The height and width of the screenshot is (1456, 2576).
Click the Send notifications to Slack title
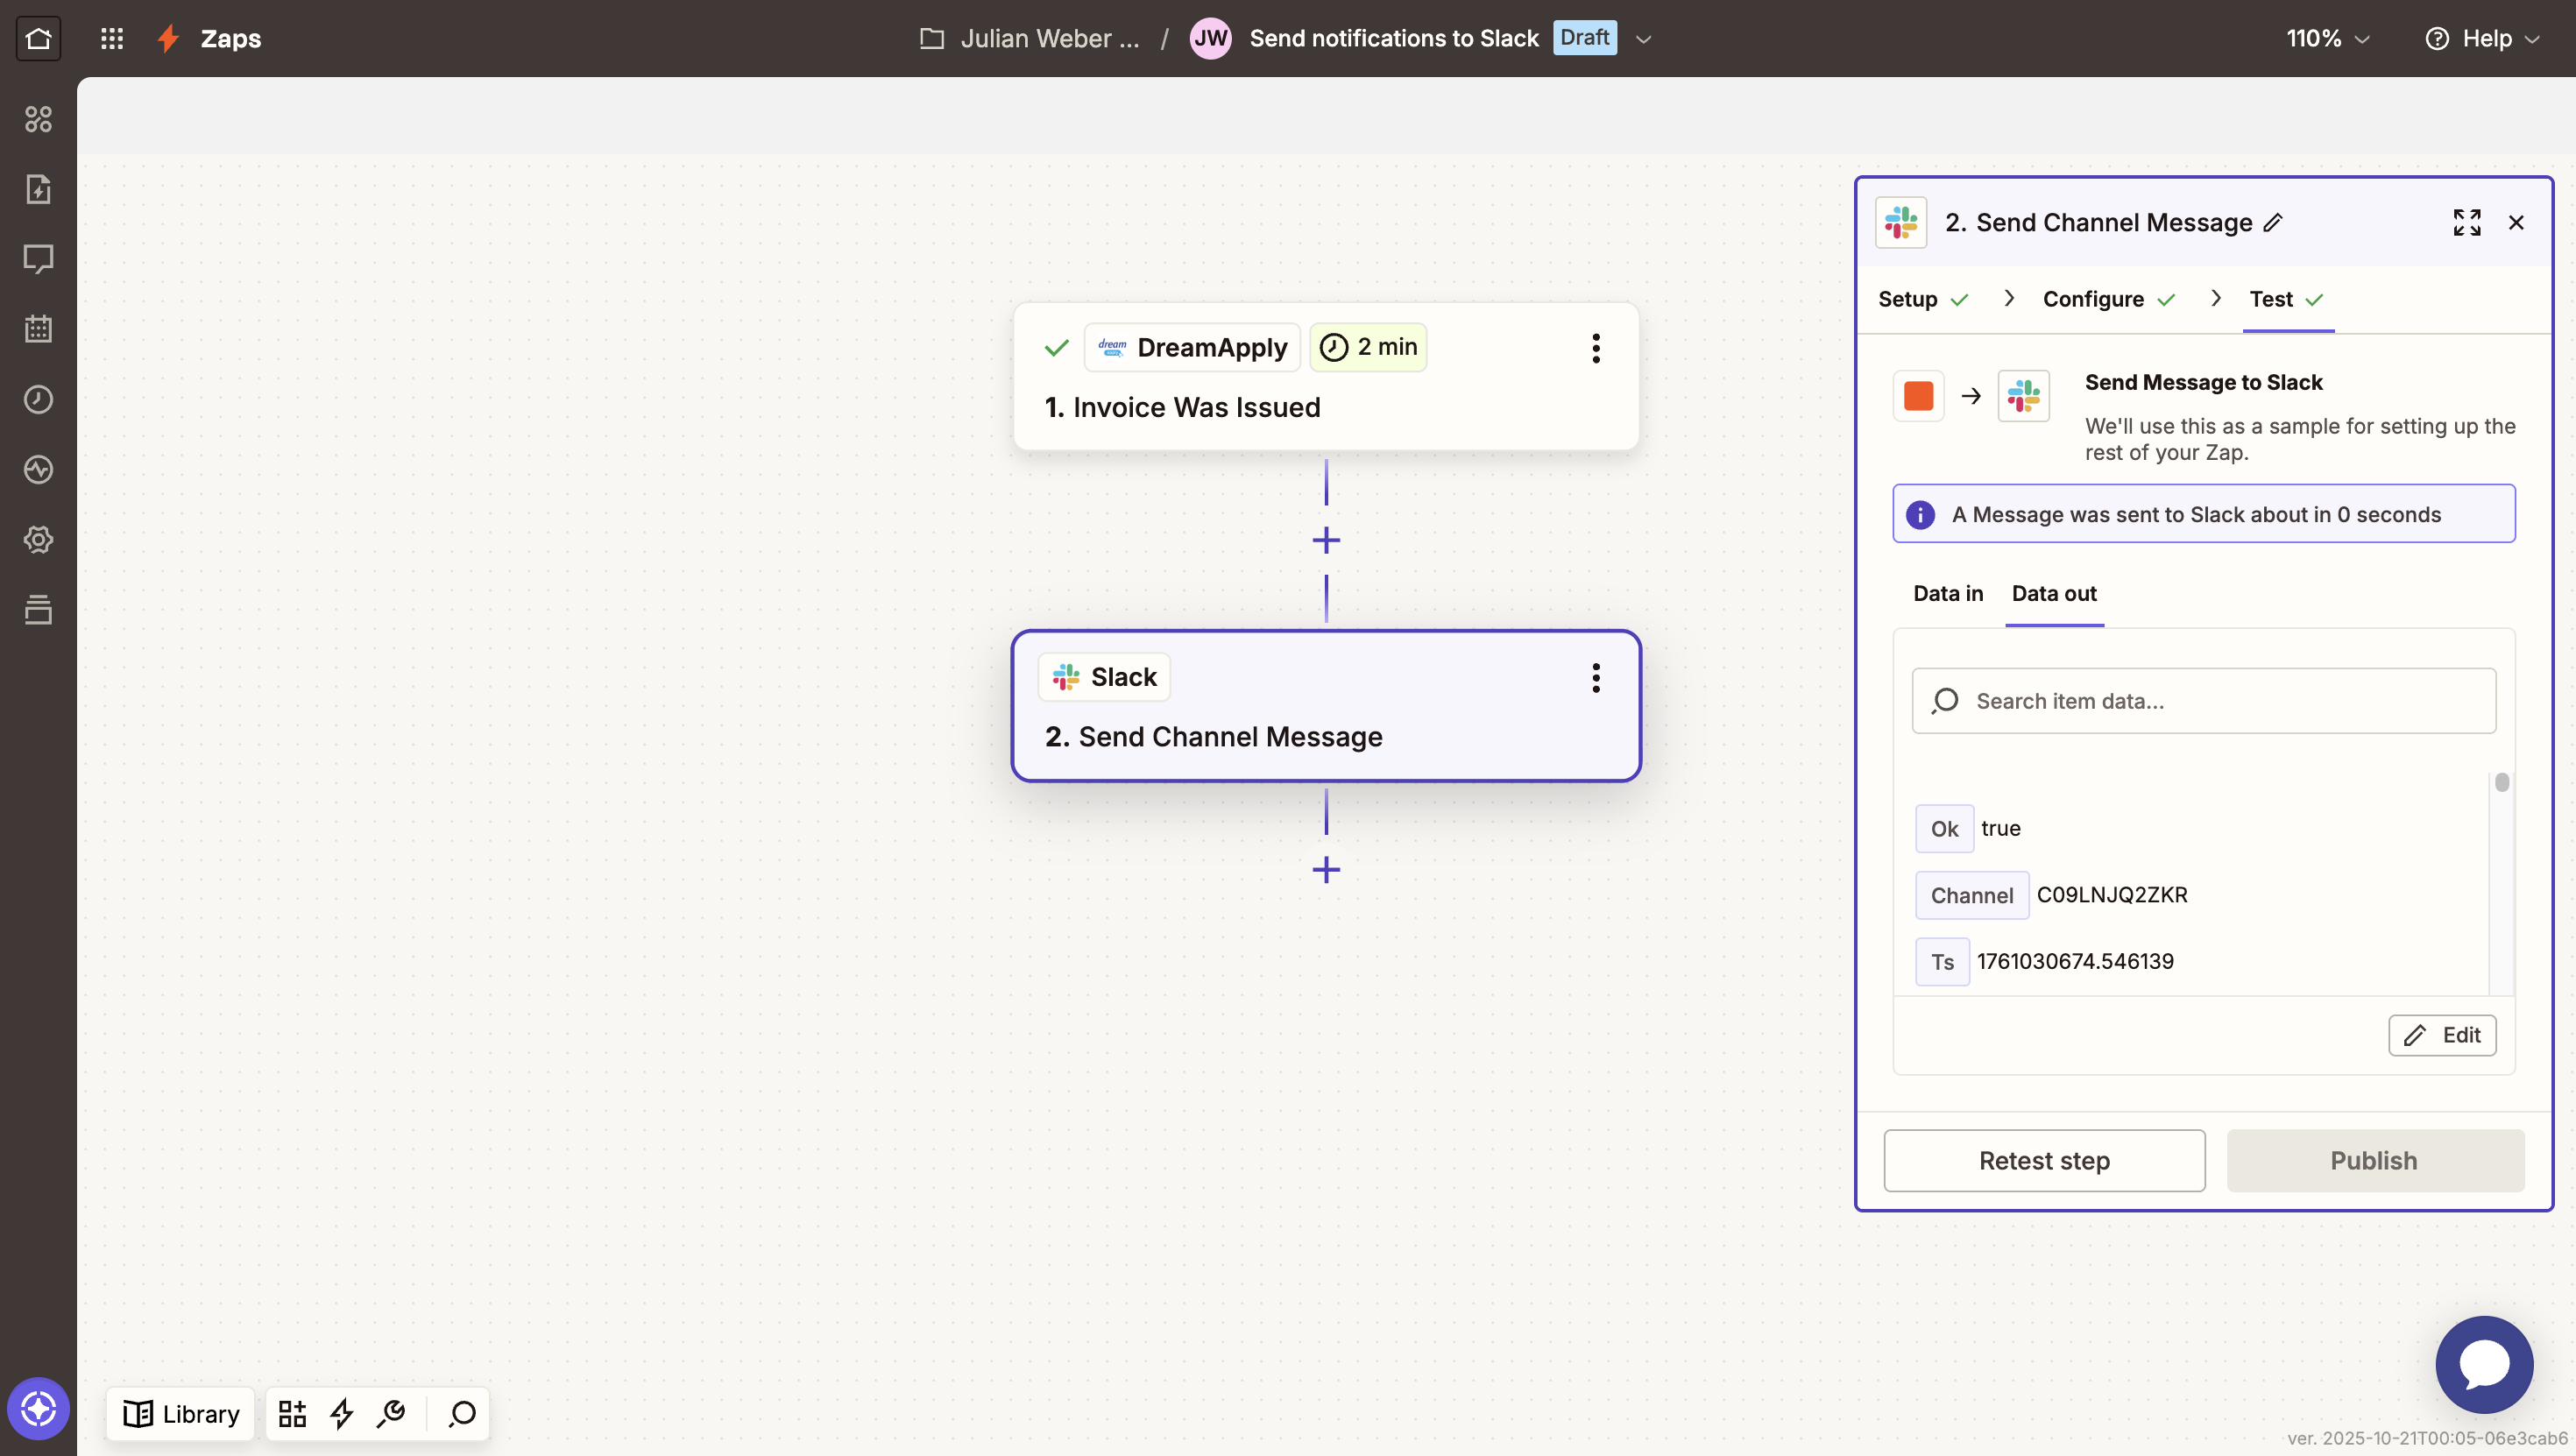[1394, 38]
